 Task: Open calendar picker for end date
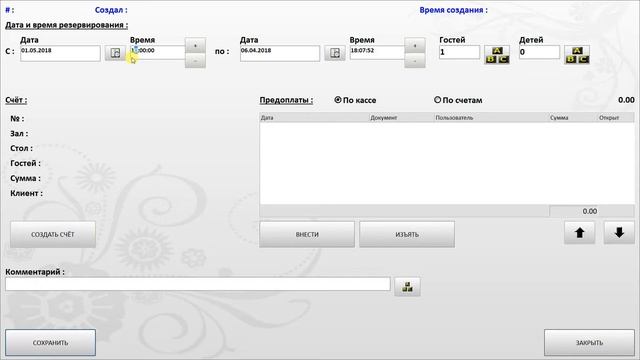(x=335, y=53)
